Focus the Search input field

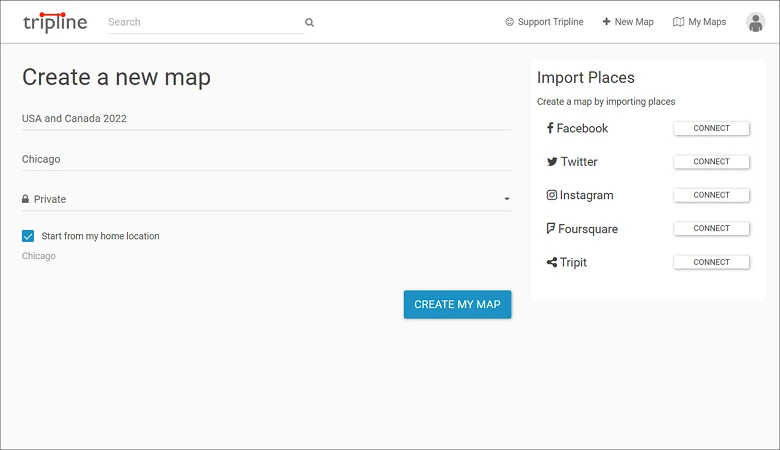click(x=205, y=22)
